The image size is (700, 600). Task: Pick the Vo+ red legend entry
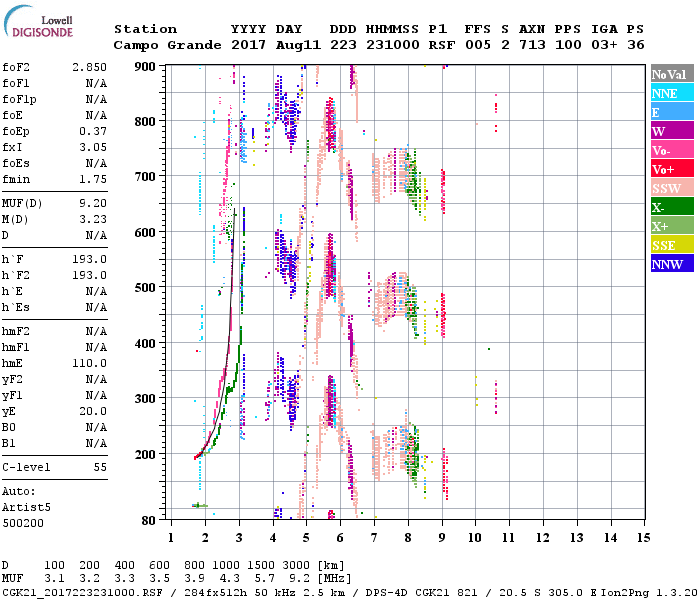668,169
